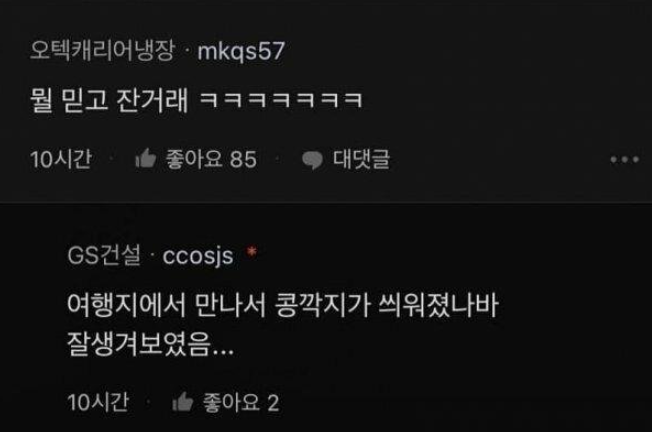The width and height of the screenshot is (652, 432).
Task: Like the comment by mkqs57 using thumbs-up icon
Action: [146, 159]
